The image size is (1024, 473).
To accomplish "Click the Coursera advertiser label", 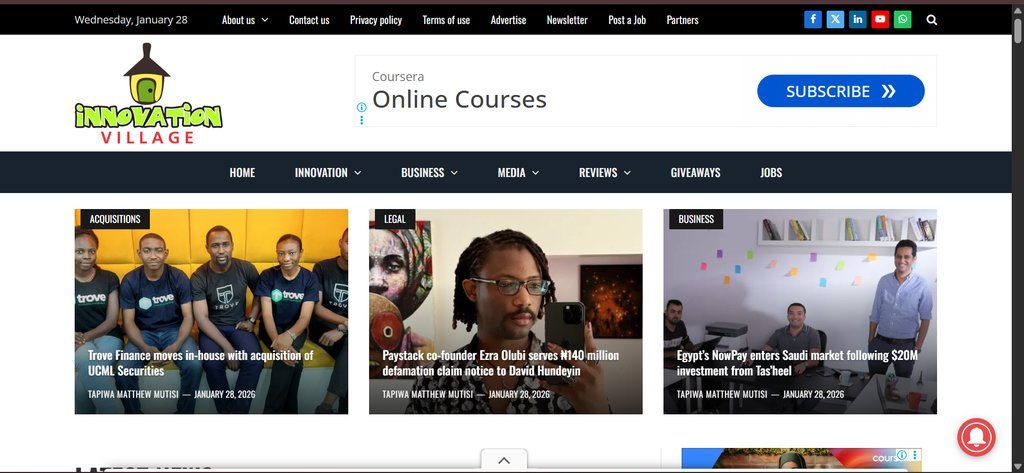I will [x=398, y=76].
